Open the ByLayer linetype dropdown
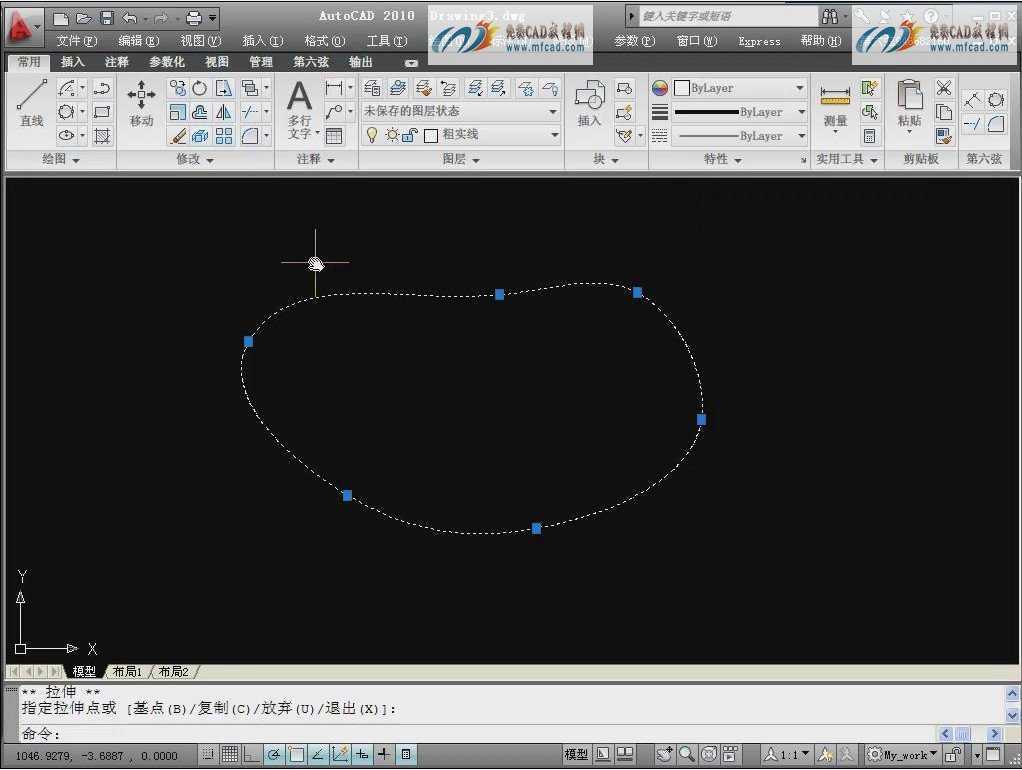This screenshot has width=1022, height=770. [740, 136]
